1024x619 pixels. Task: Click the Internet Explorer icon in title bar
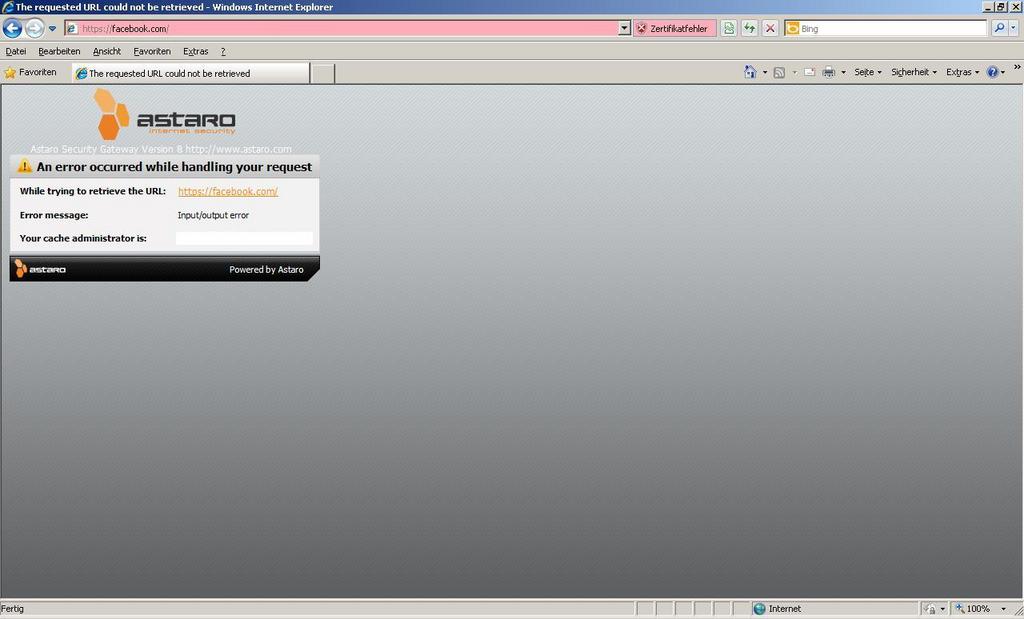(8, 7)
